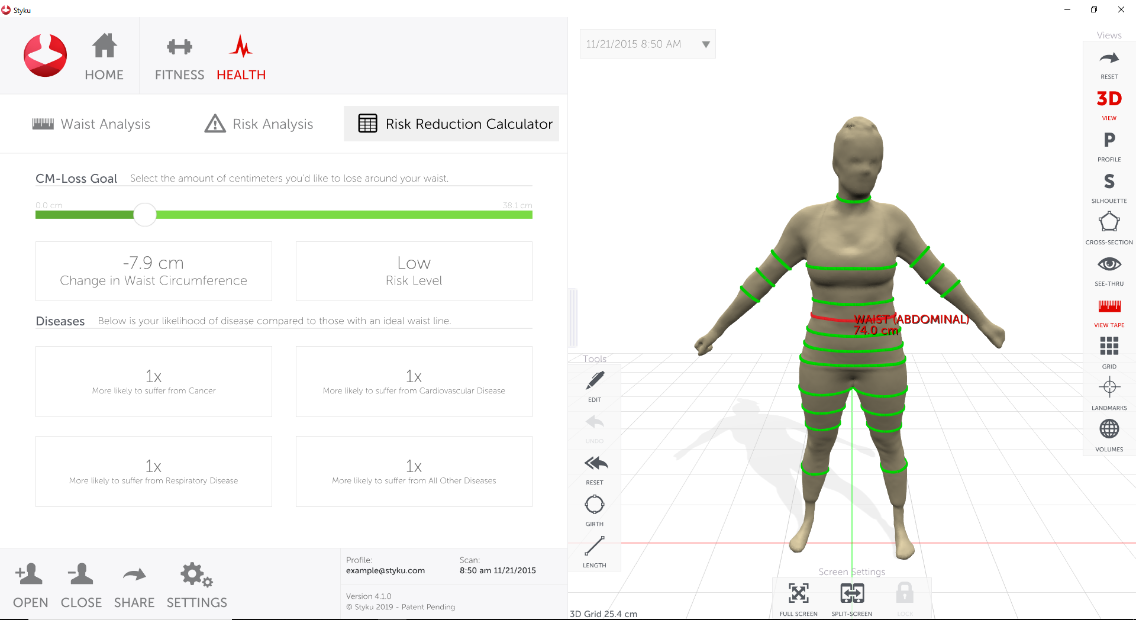Toggle See-Thru eye view
1136x620 pixels.
click(1109, 268)
